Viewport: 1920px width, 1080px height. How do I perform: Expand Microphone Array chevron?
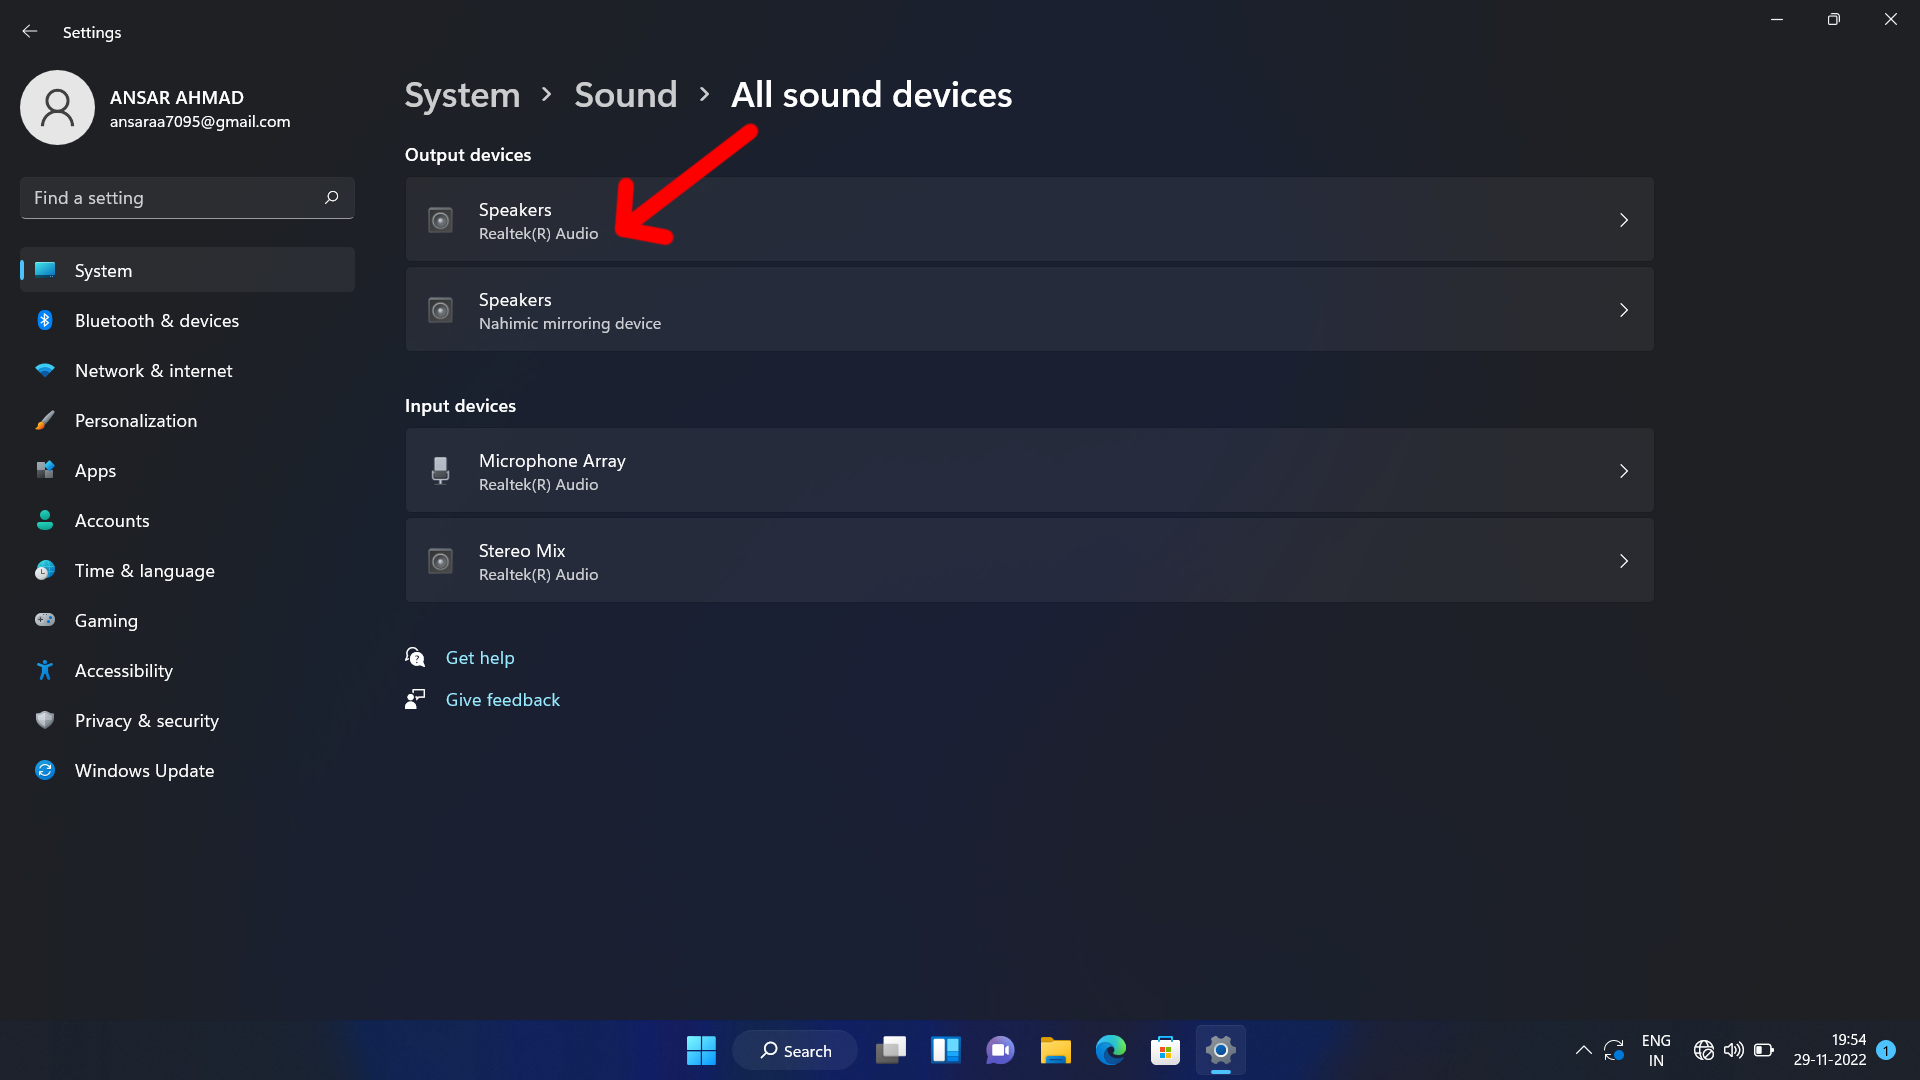tap(1624, 471)
